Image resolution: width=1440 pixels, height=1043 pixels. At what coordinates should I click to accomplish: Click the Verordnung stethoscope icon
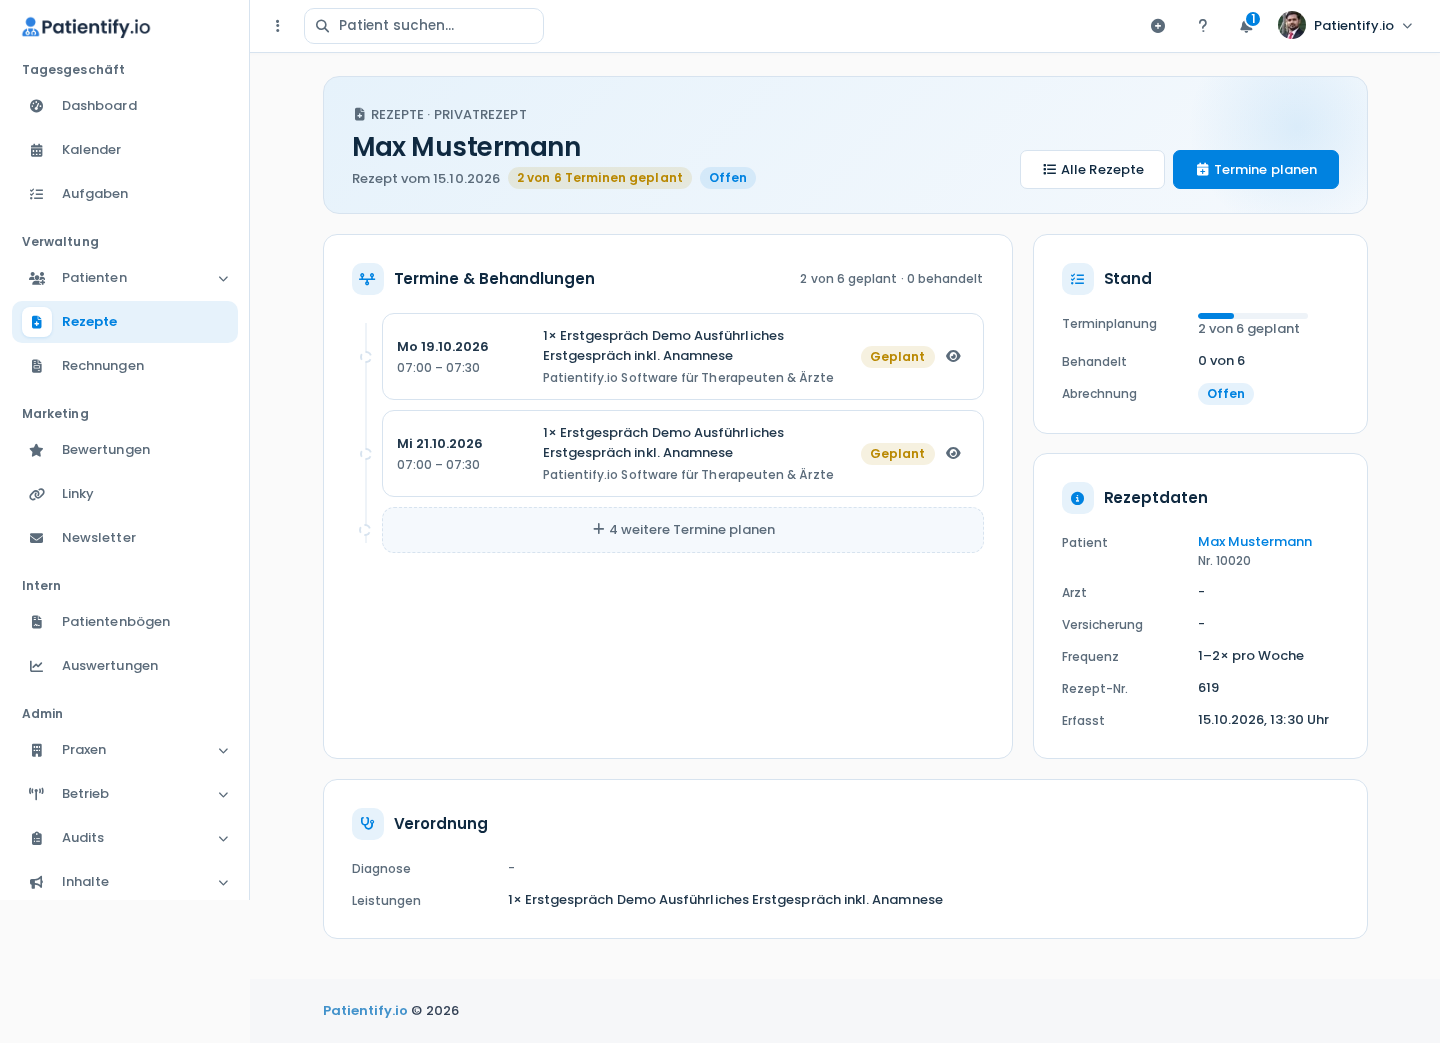tap(368, 824)
